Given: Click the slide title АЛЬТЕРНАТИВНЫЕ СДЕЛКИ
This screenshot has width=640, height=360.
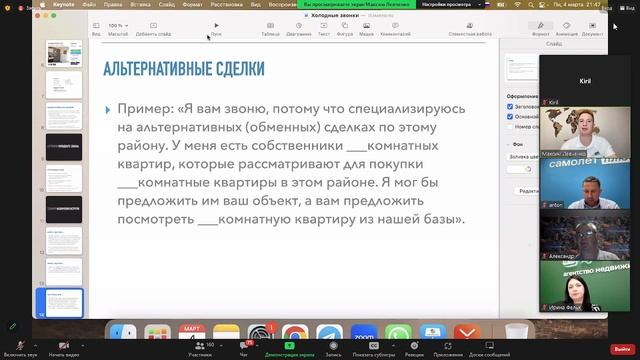Looking at the screenshot, I should click(x=184, y=69).
